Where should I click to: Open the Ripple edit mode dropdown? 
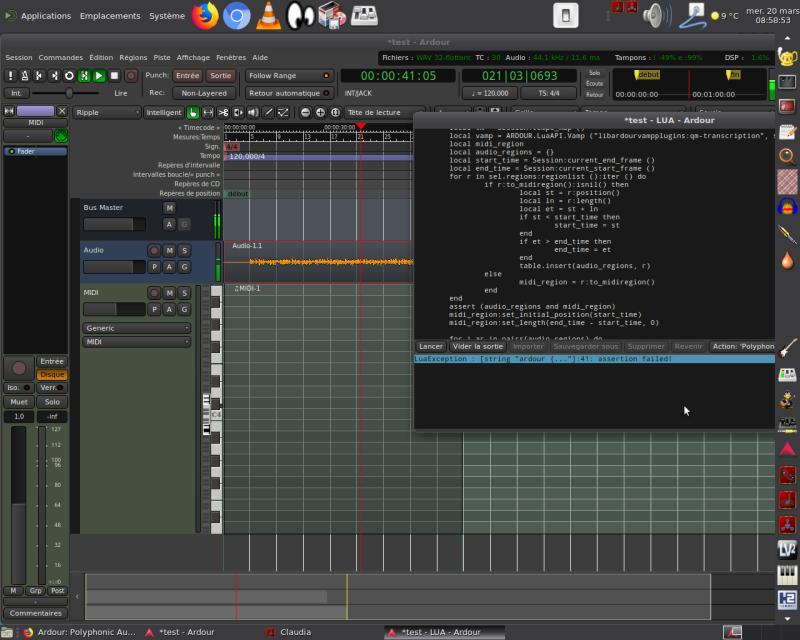coord(106,113)
